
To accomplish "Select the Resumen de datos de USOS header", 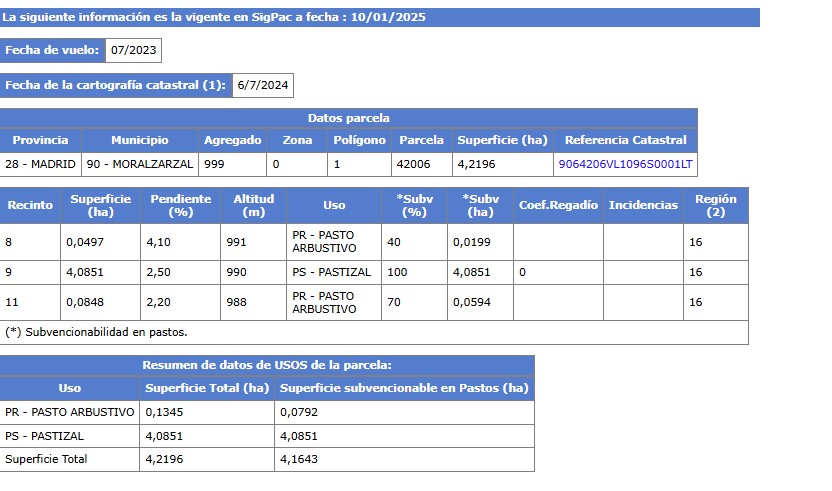I will [267, 365].
